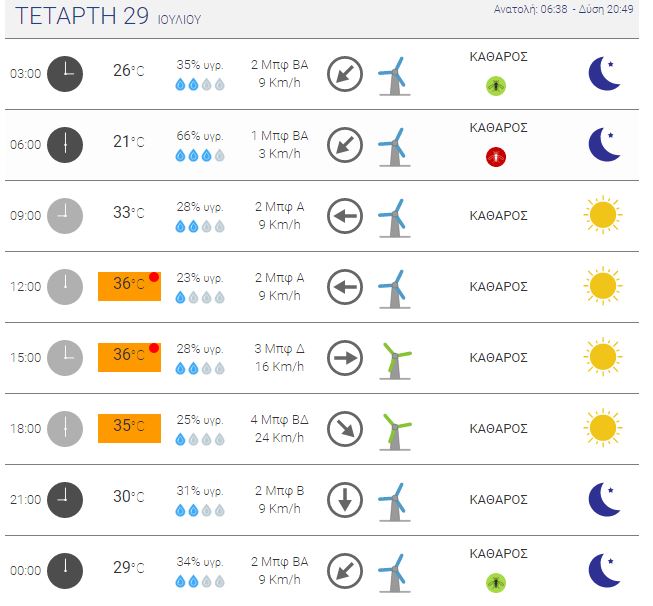The image size is (653, 606).
Task: Click the sun icon at 09:00
Action: (x=603, y=215)
